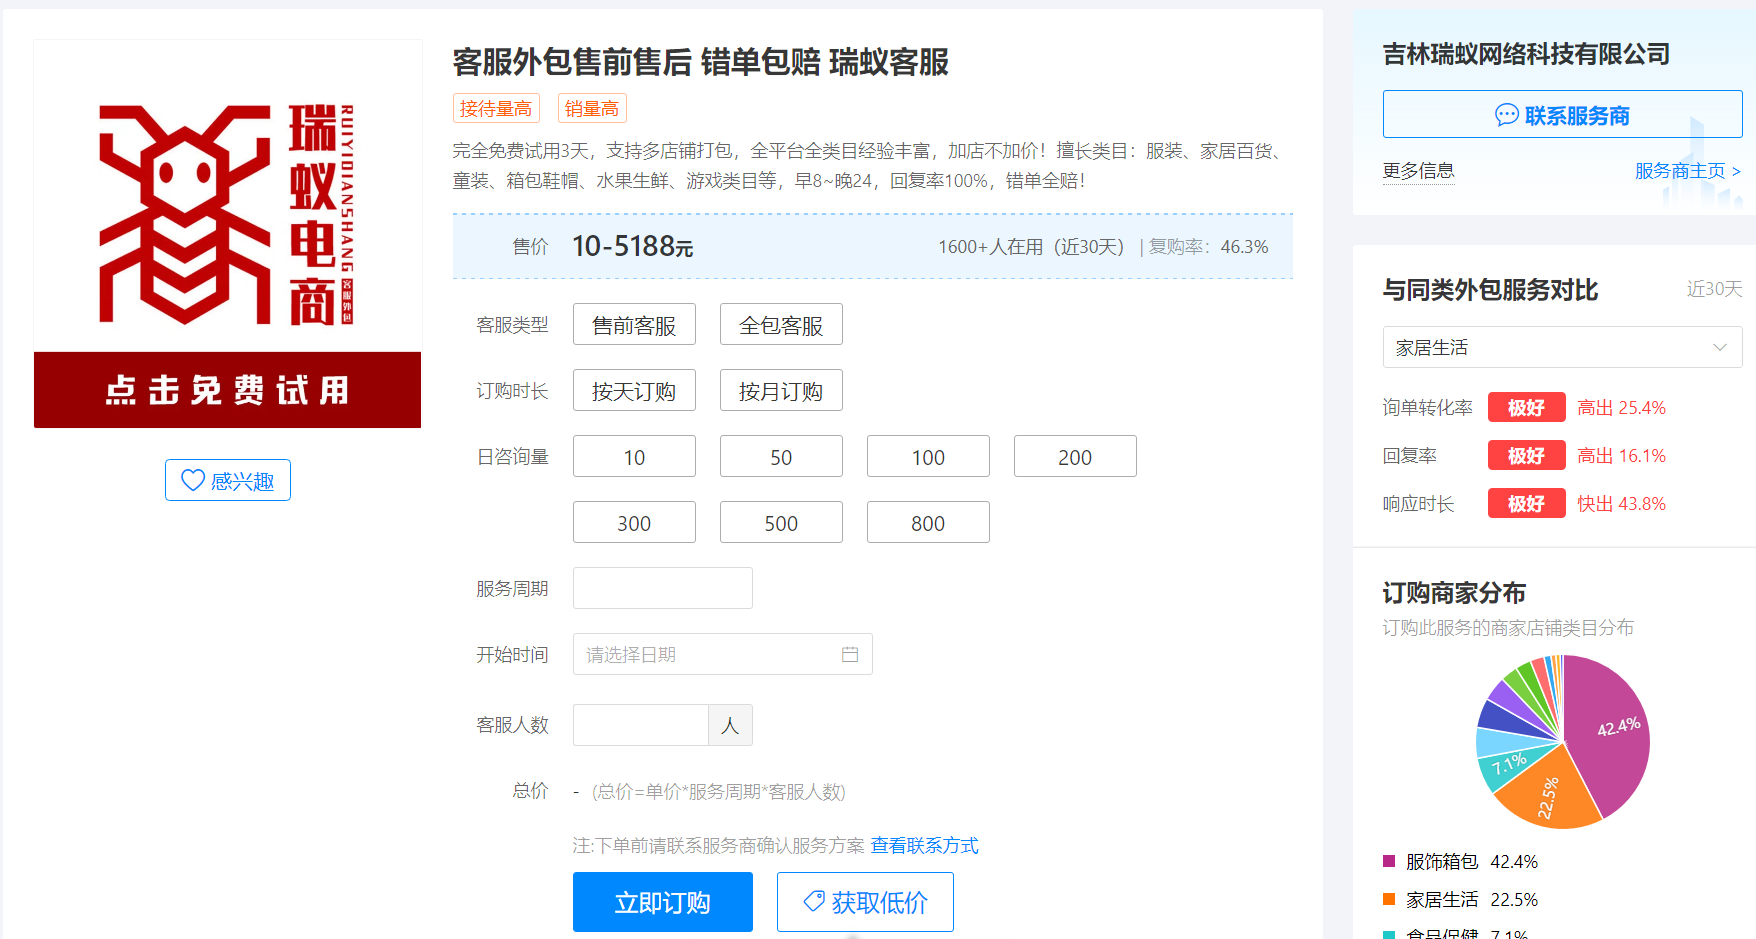Screen dimensions: 1756x939
Task: Click the 人 unit suffix of 客服人数
Action: coord(730,725)
